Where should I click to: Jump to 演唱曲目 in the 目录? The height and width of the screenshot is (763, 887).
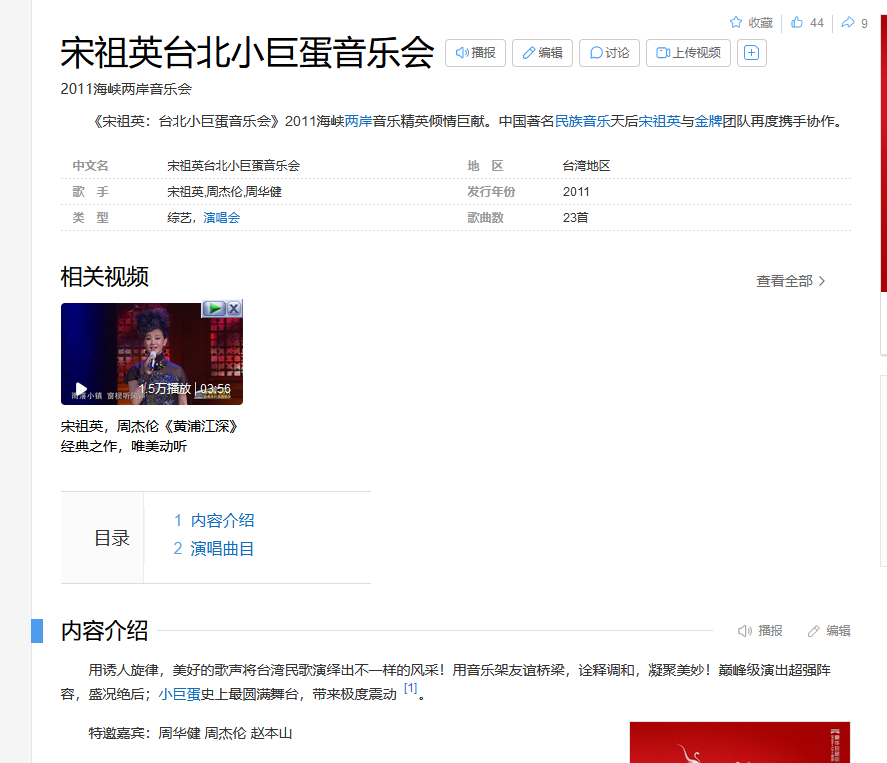[x=222, y=548]
